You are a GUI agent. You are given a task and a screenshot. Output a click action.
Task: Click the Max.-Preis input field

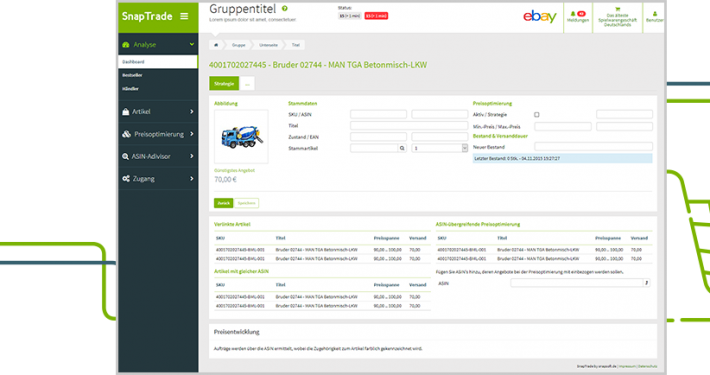[x=624, y=126]
